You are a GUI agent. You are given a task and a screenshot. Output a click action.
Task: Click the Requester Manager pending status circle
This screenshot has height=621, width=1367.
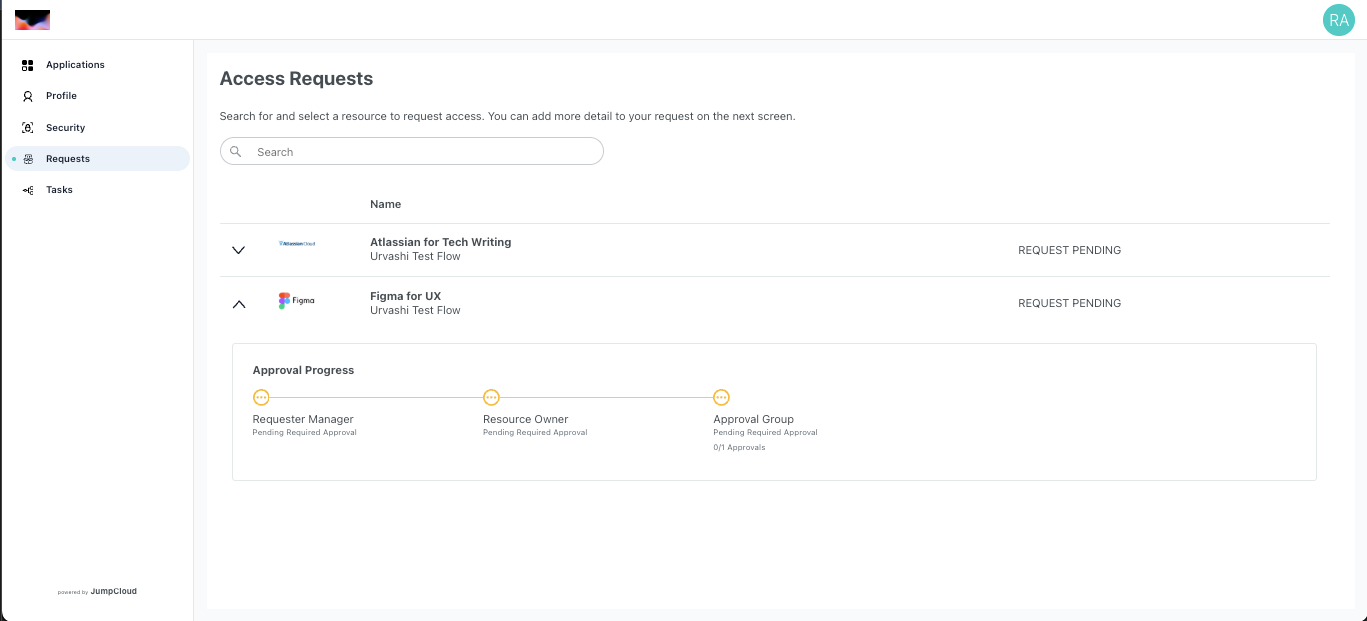[261, 397]
